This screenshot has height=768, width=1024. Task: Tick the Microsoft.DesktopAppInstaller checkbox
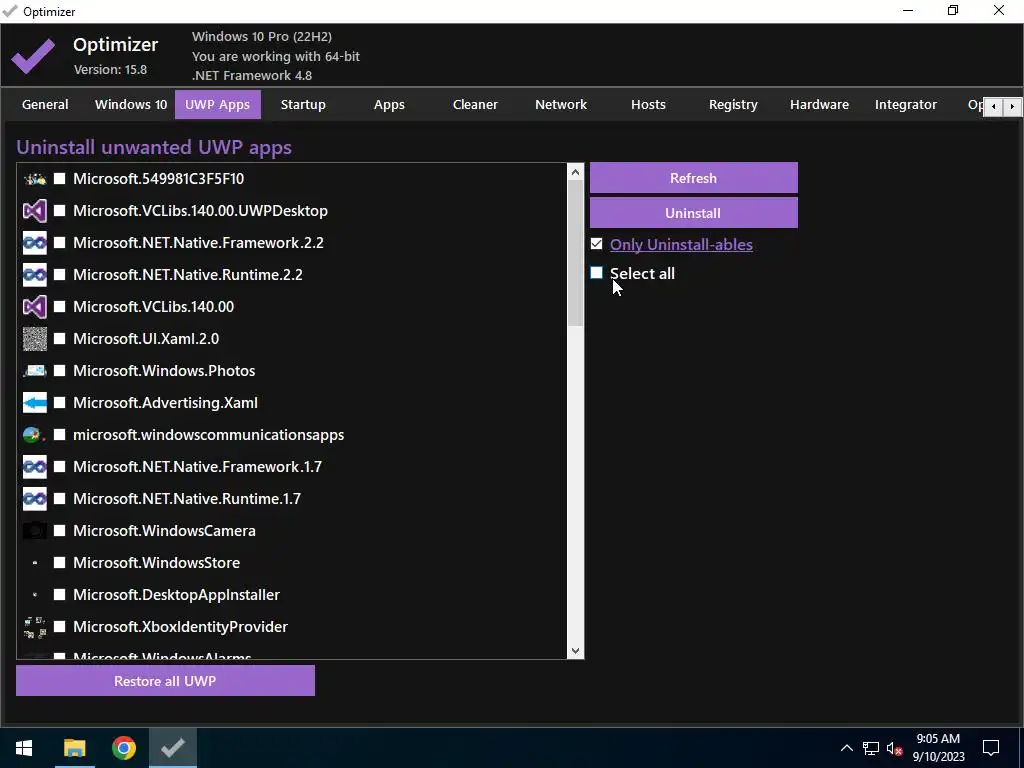(59, 595)
